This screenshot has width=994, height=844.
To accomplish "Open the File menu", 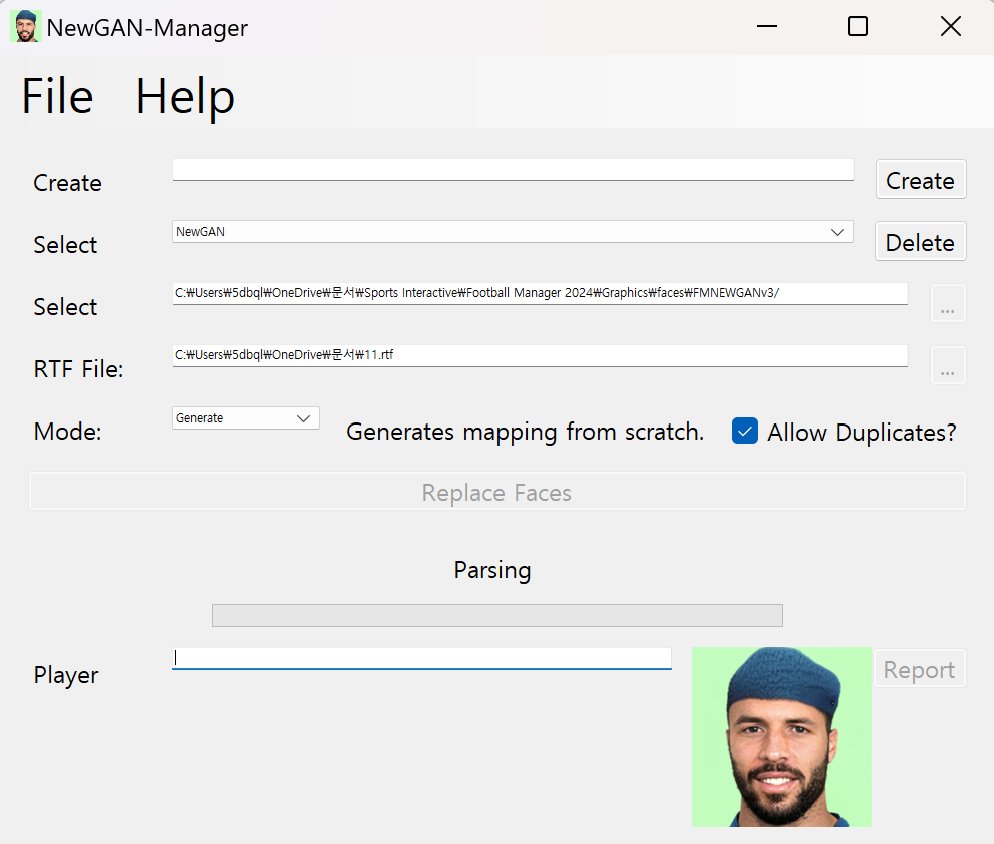I will (x=57, y=97).
